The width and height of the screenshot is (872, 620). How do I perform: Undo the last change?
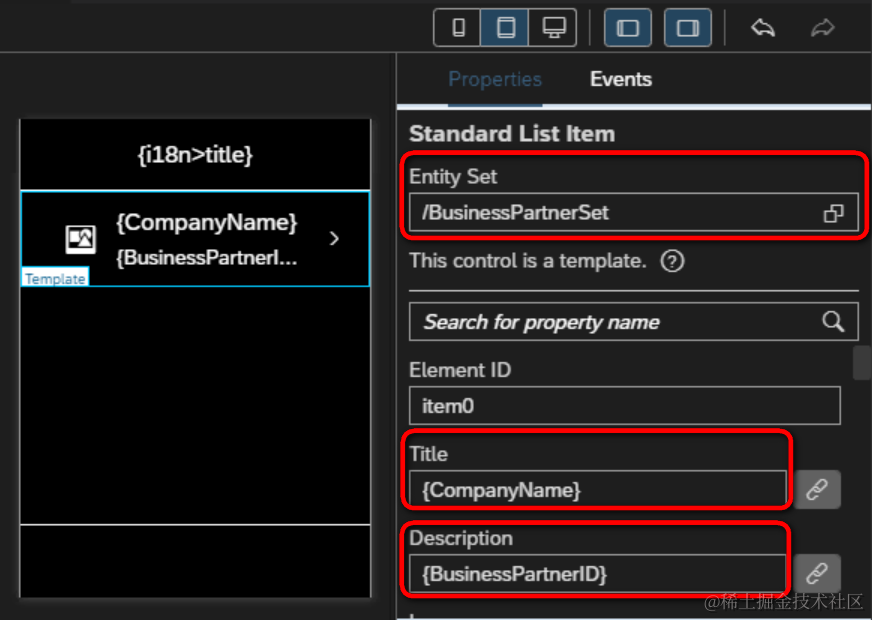763,27
